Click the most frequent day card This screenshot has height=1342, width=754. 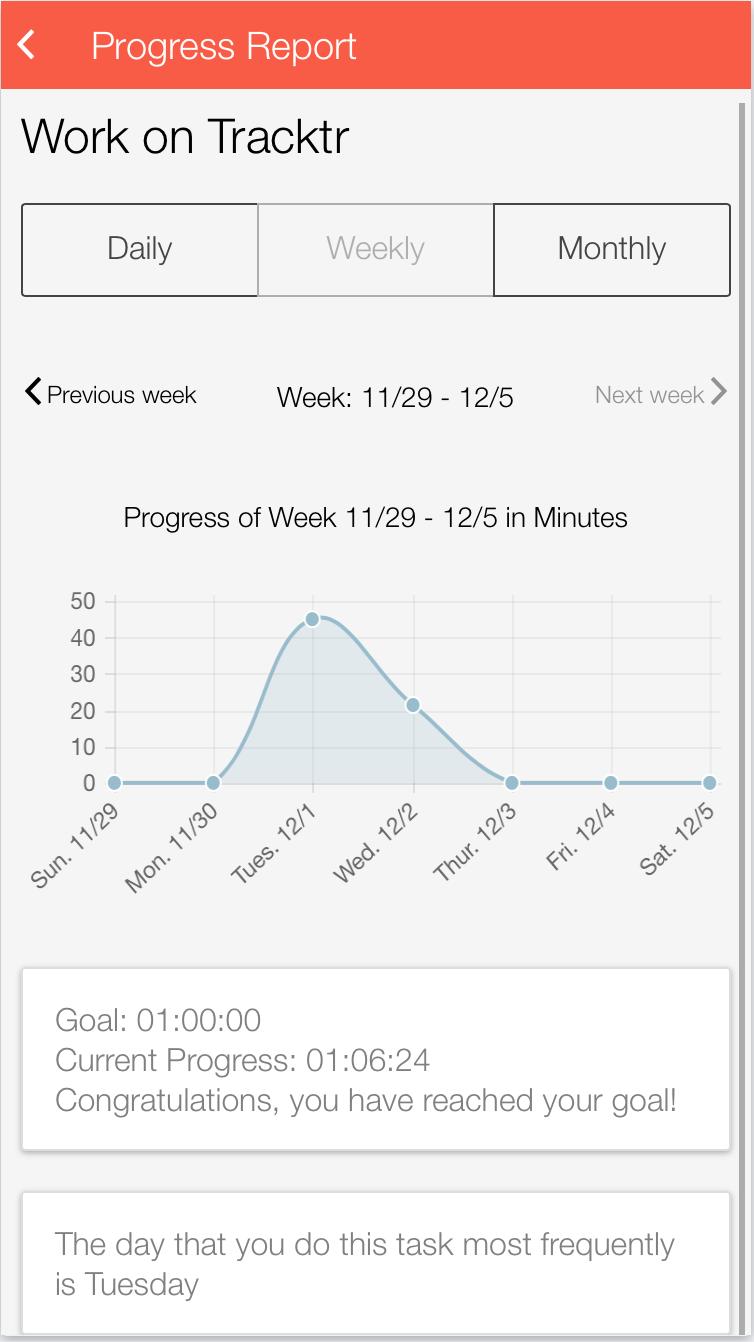pyautogui.click(x=376, y=1263)
